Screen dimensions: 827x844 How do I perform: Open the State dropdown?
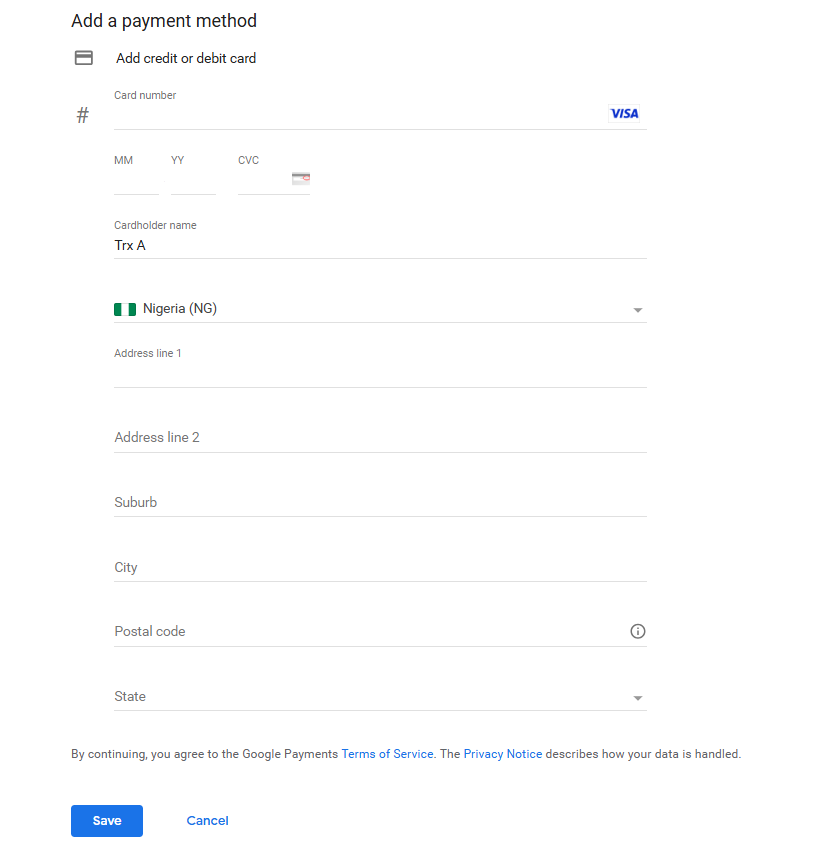click(x=380, y=697)
